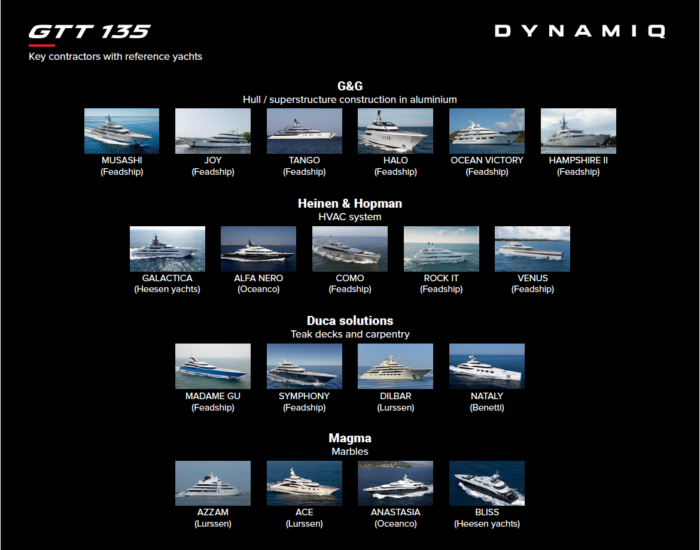Image resolution: width=700 pixels, height=550 pixels.
Task: Click the Duca solutions heading
Action: pyautogui.click(x=350, y=321)
